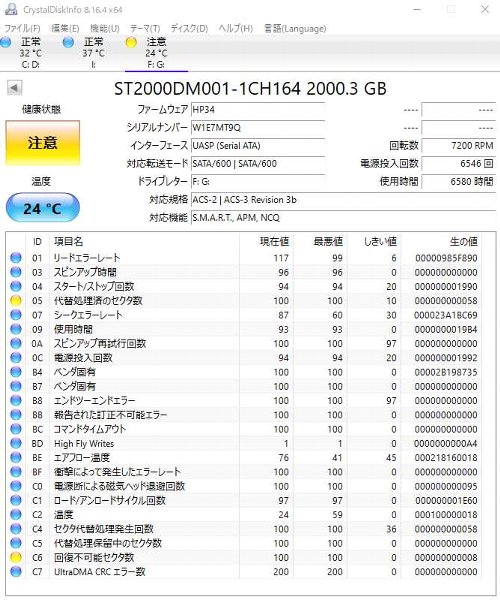Click the 生の値 column header
The height and width of the screenshot is (600, 500).
[x=463, y=241]
